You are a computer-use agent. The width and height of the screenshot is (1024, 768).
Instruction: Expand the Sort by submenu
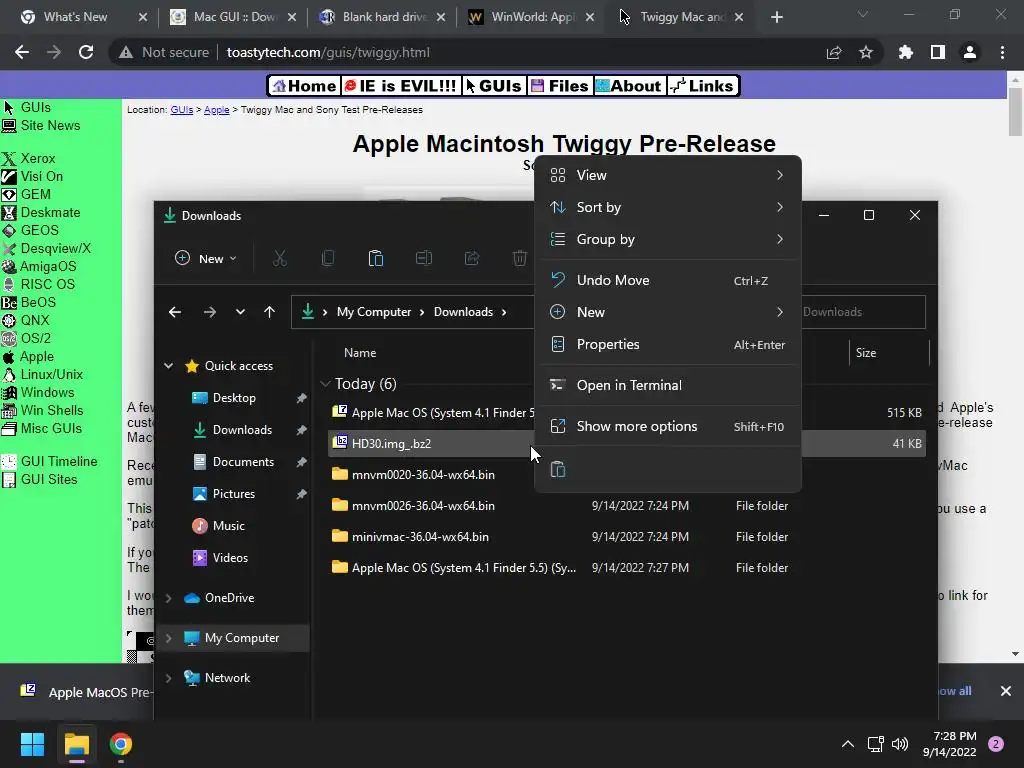[x=667, y=207]
